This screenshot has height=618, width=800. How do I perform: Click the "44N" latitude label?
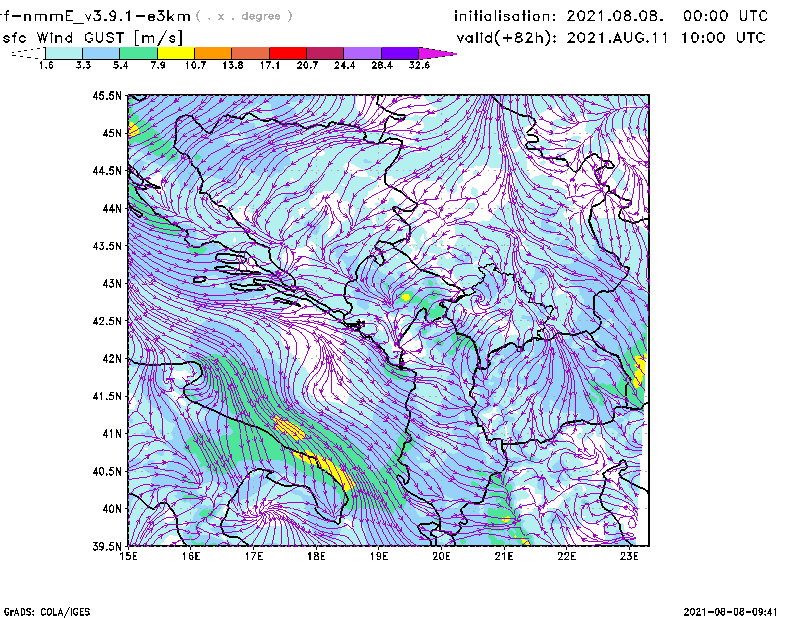[x=112, y=208]
